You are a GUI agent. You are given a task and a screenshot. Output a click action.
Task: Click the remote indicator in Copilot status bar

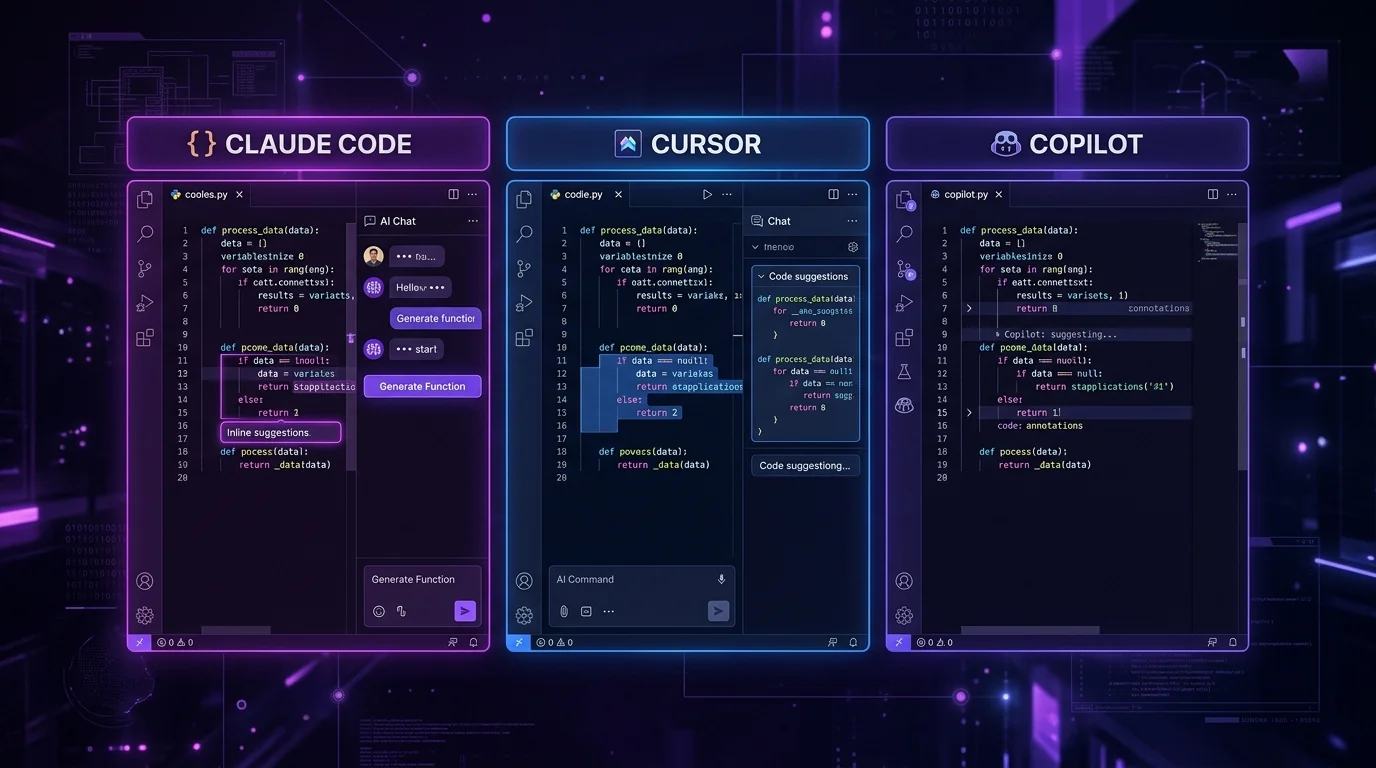click(897, 642)
